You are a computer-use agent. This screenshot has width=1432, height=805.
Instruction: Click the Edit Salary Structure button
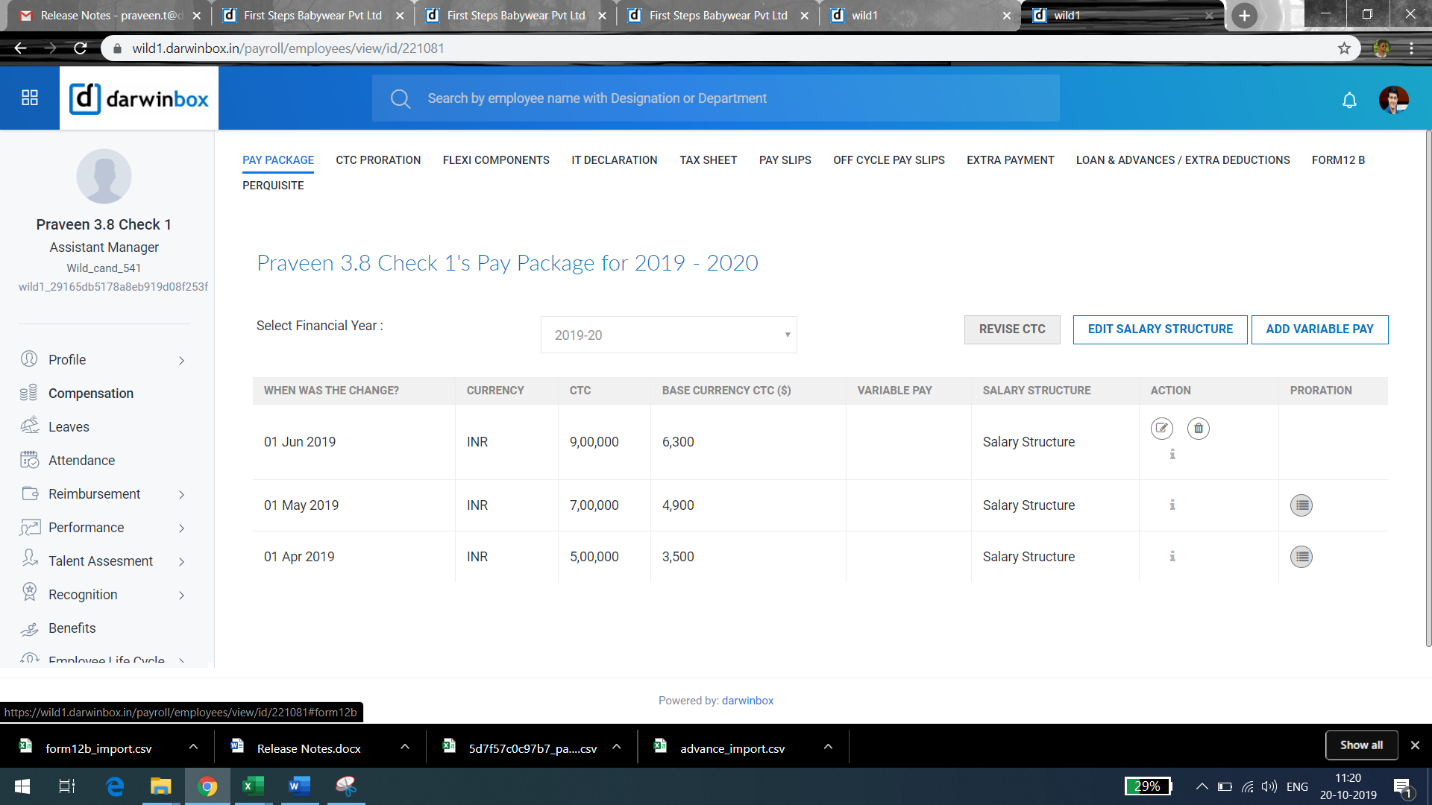tap(1160, 329)
